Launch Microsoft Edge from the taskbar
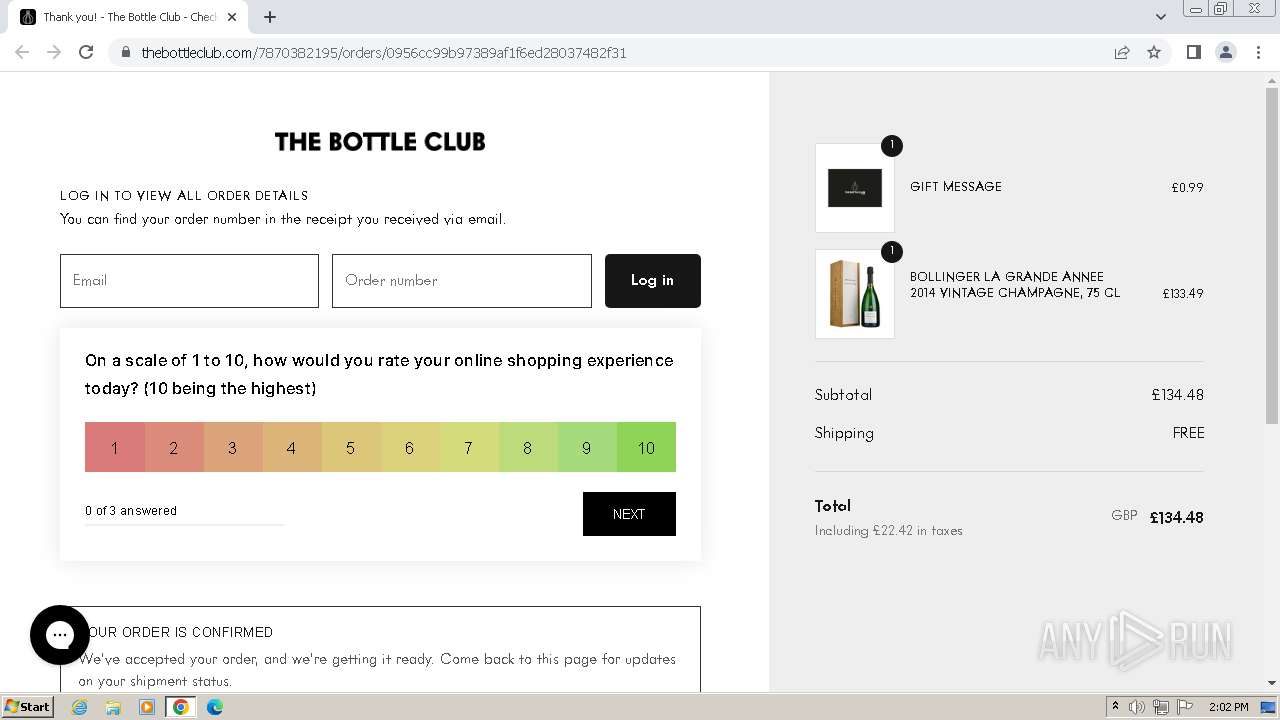Image resolution: width=1280 pixels, height=720 pixels. [215, 707]
